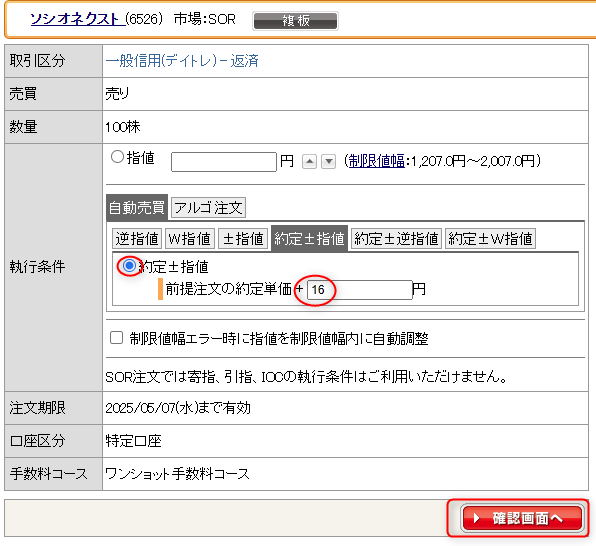This screenshot has width=596, height=546.
Task: Select the 約定±指値 radio button
Action: tap(129, 265)
